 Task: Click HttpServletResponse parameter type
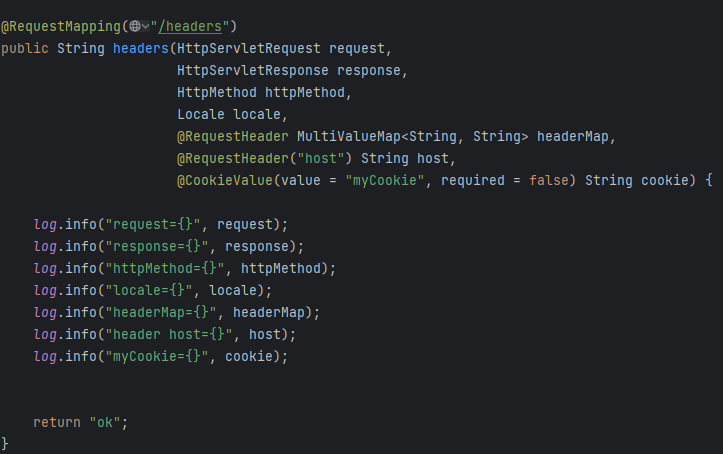[x=253, y=71]
